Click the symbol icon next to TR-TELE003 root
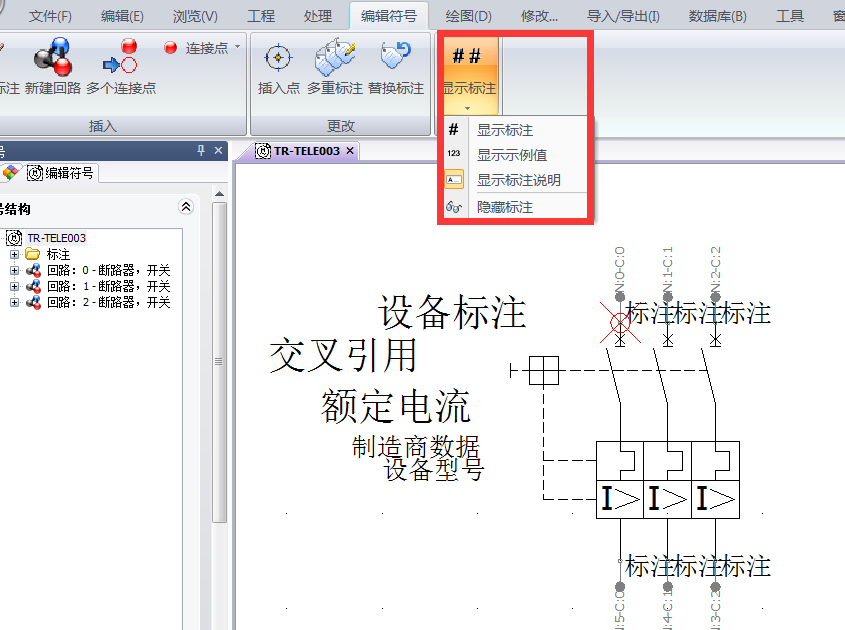Screen dimensions: 845x630 click(x=14, y=238)
